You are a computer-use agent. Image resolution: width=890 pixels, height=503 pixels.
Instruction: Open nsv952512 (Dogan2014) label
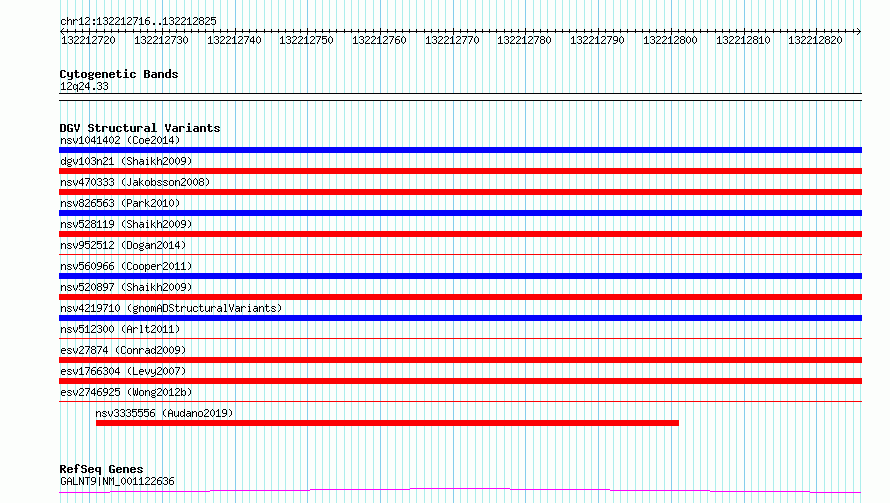[123, 245]
